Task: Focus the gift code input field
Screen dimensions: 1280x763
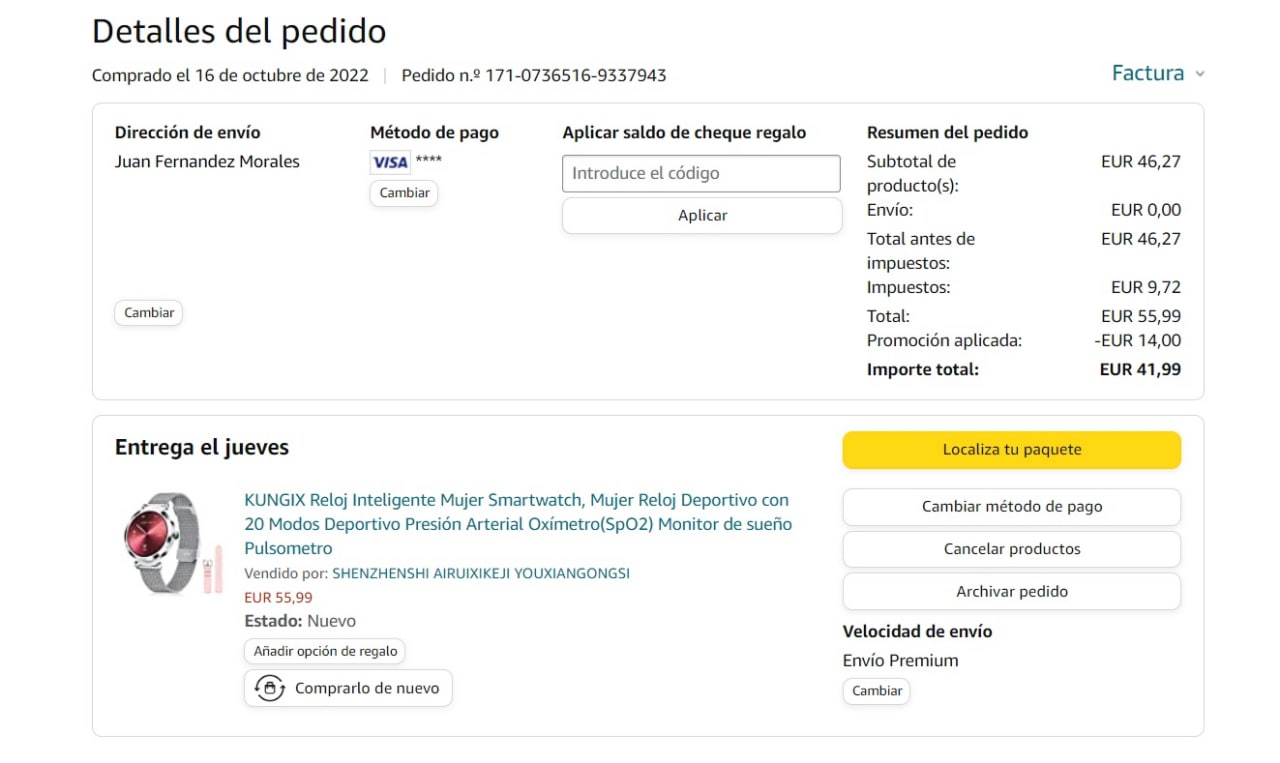Action: [x=701, y=173]
